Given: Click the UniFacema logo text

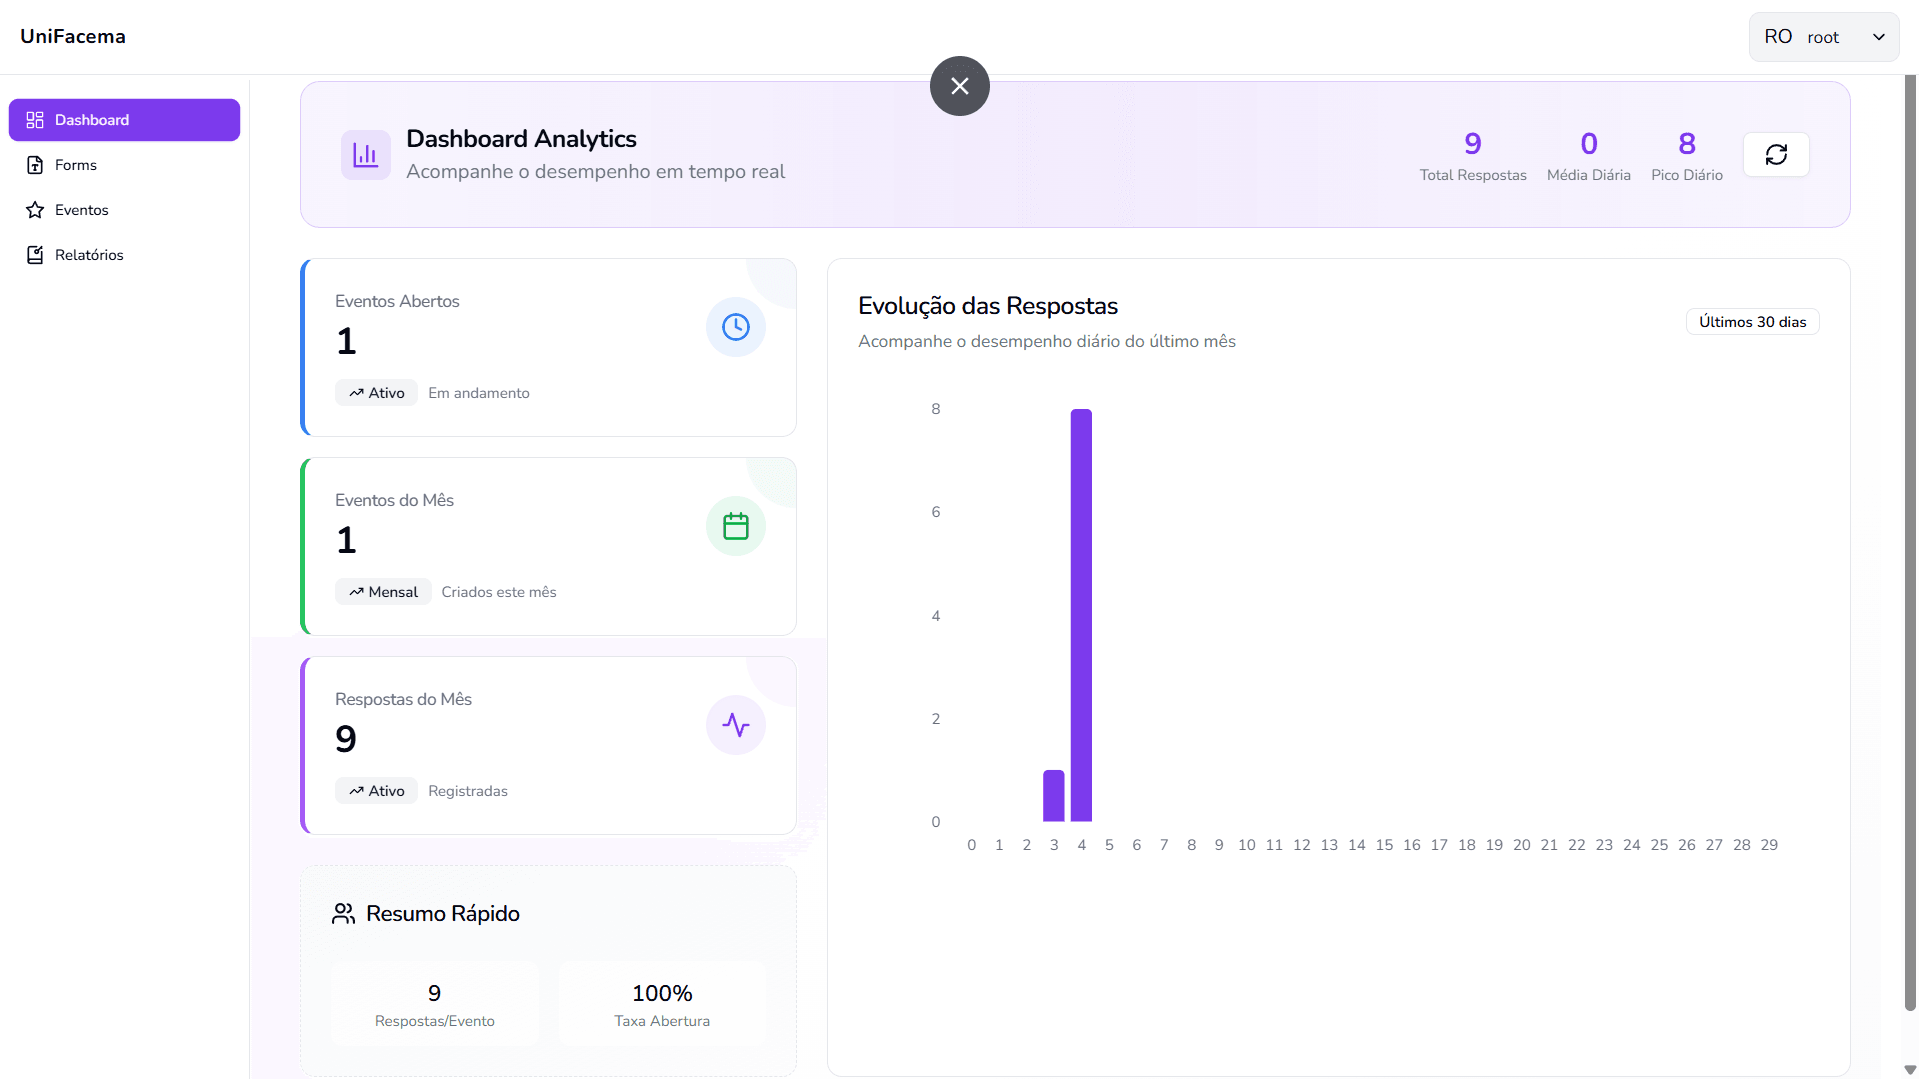Looking at the screenshot, I should point(73,37).
